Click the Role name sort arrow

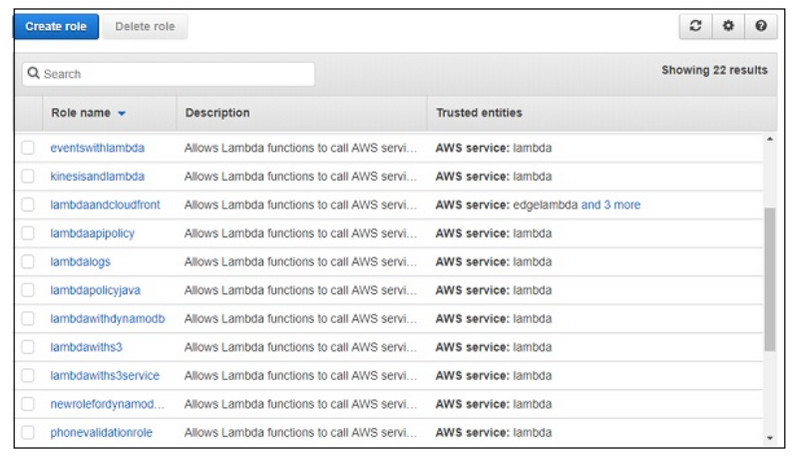pos(122,114)
